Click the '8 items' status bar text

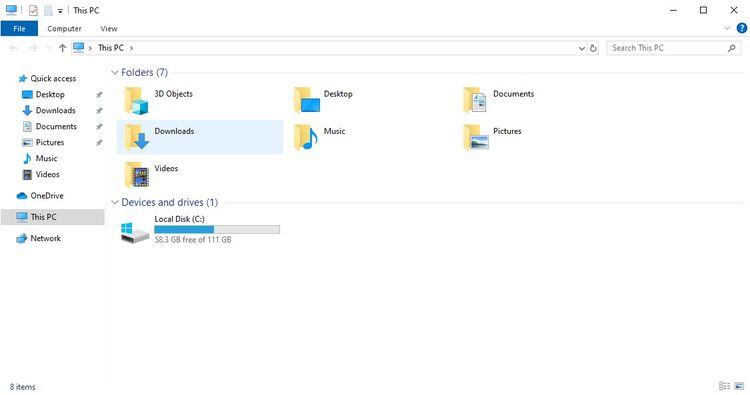22,387
